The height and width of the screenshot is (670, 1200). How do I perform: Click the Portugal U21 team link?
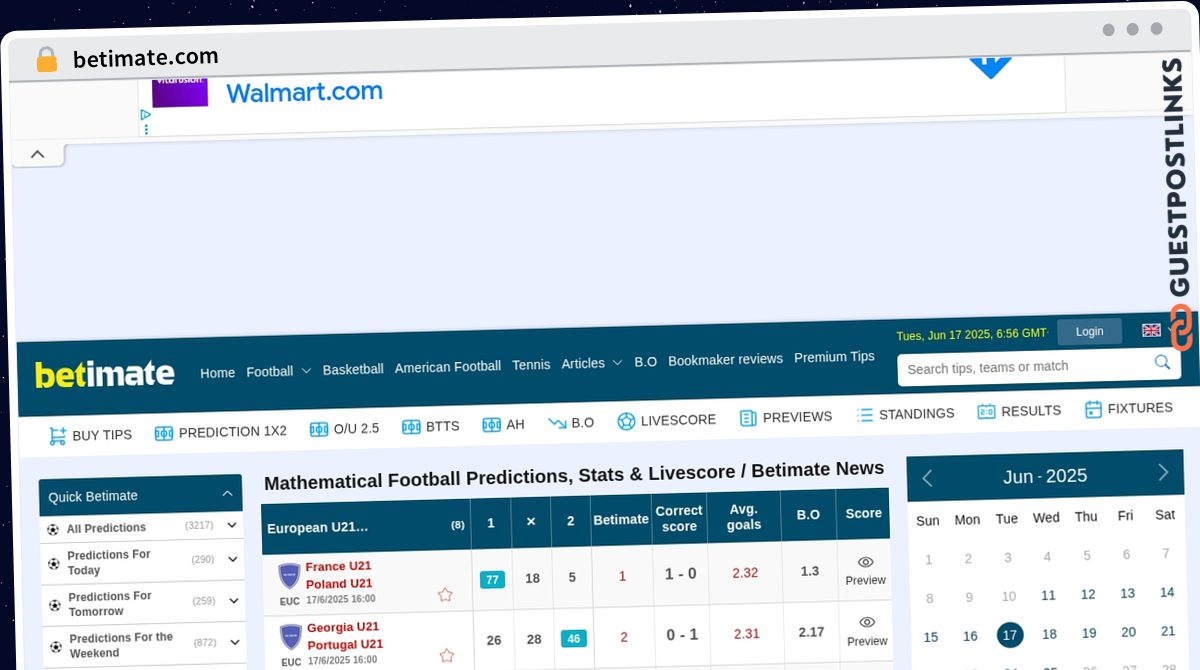coord(345,644)
